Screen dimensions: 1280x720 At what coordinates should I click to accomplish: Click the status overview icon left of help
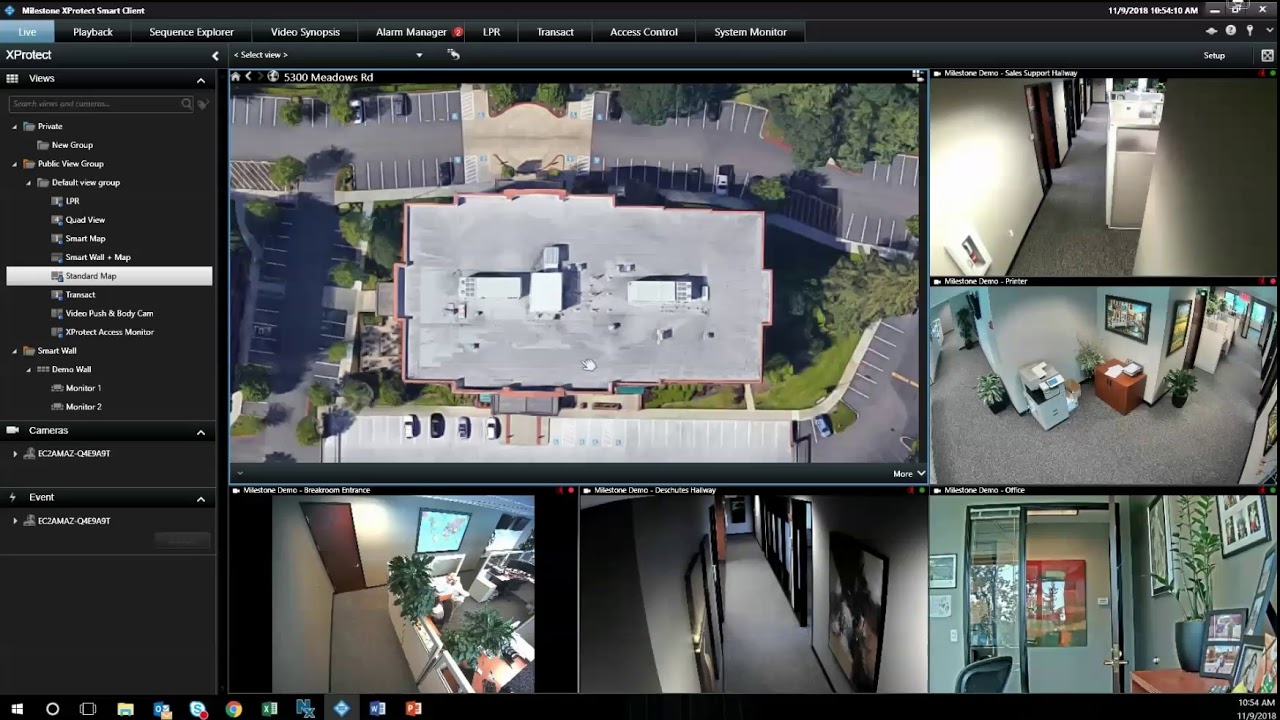tap(1213, 31)
